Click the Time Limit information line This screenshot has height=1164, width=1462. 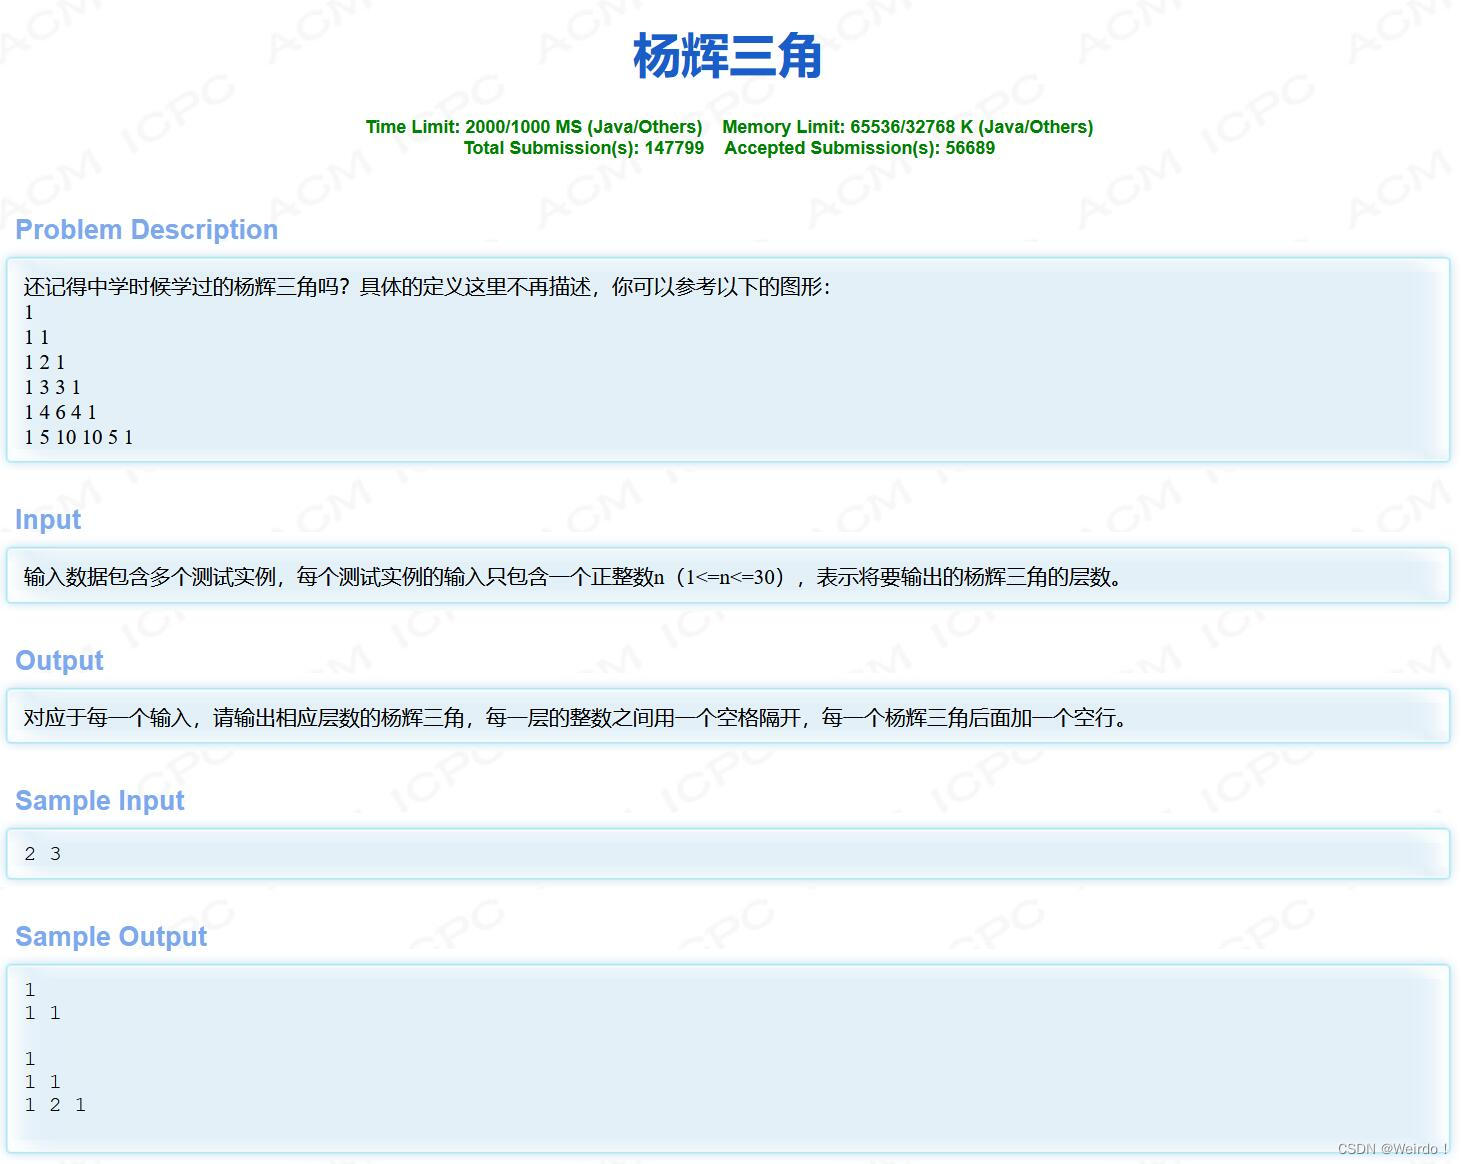click(x=534, y=126)
